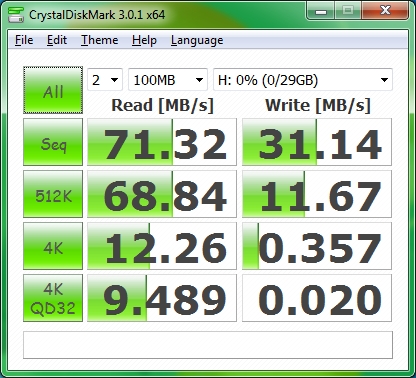Open the Theme menu
This screenshot has width=416, height=378.
click(x=100, y=40)
